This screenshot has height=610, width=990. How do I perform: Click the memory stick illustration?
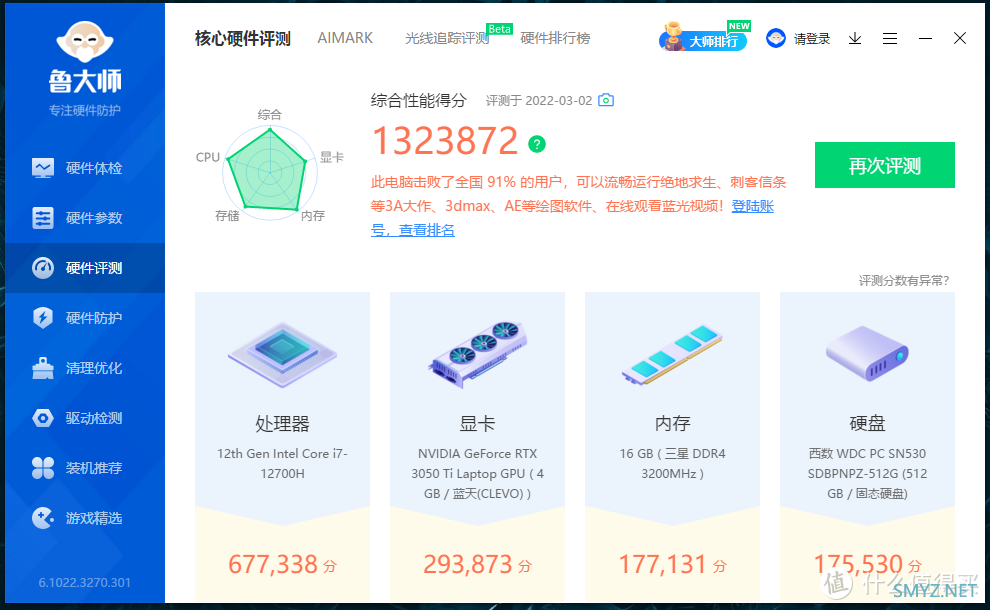coord(672,355)
